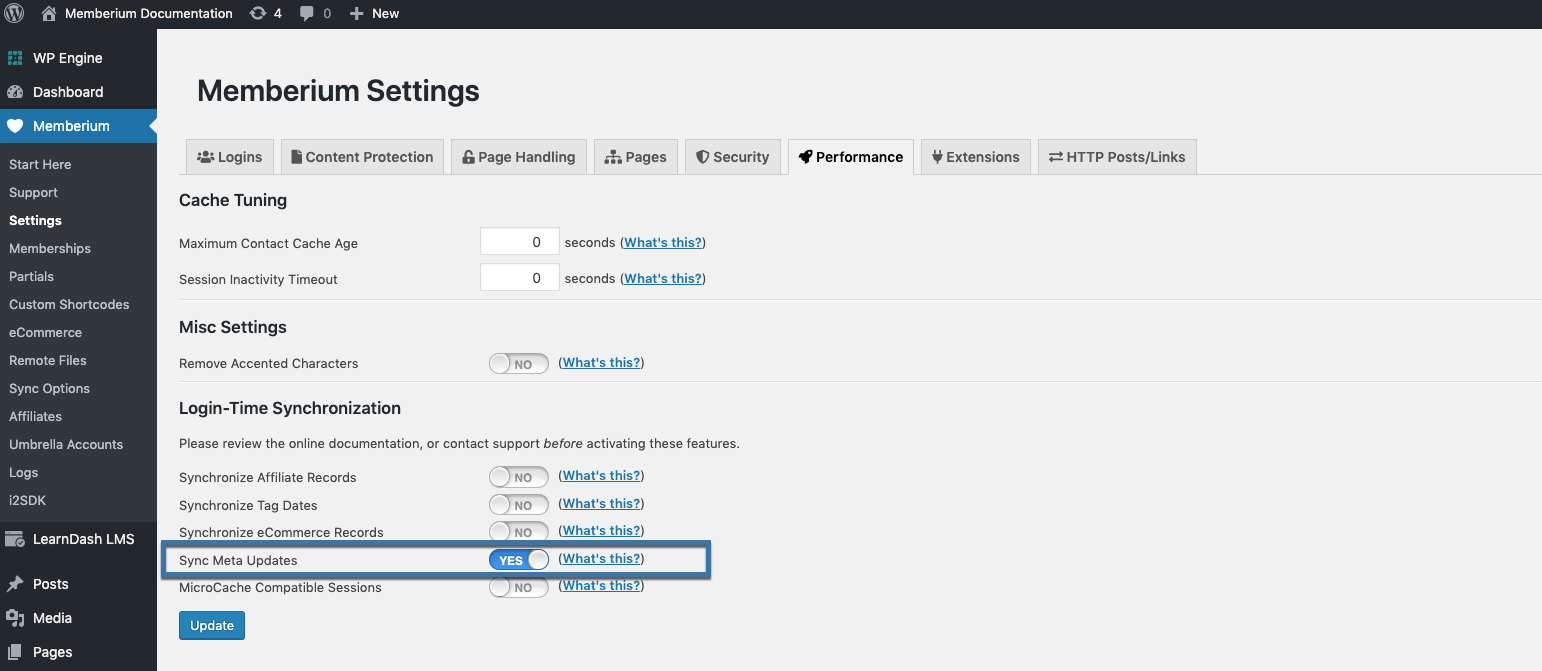This screenshot has width=1542, height=671.
Task: Open the Settings submenu item
Action: [36, 220]
